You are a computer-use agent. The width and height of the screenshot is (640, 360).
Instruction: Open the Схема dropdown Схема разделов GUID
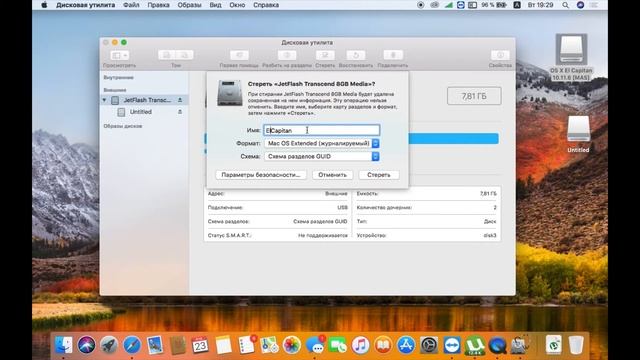(322, 156)
